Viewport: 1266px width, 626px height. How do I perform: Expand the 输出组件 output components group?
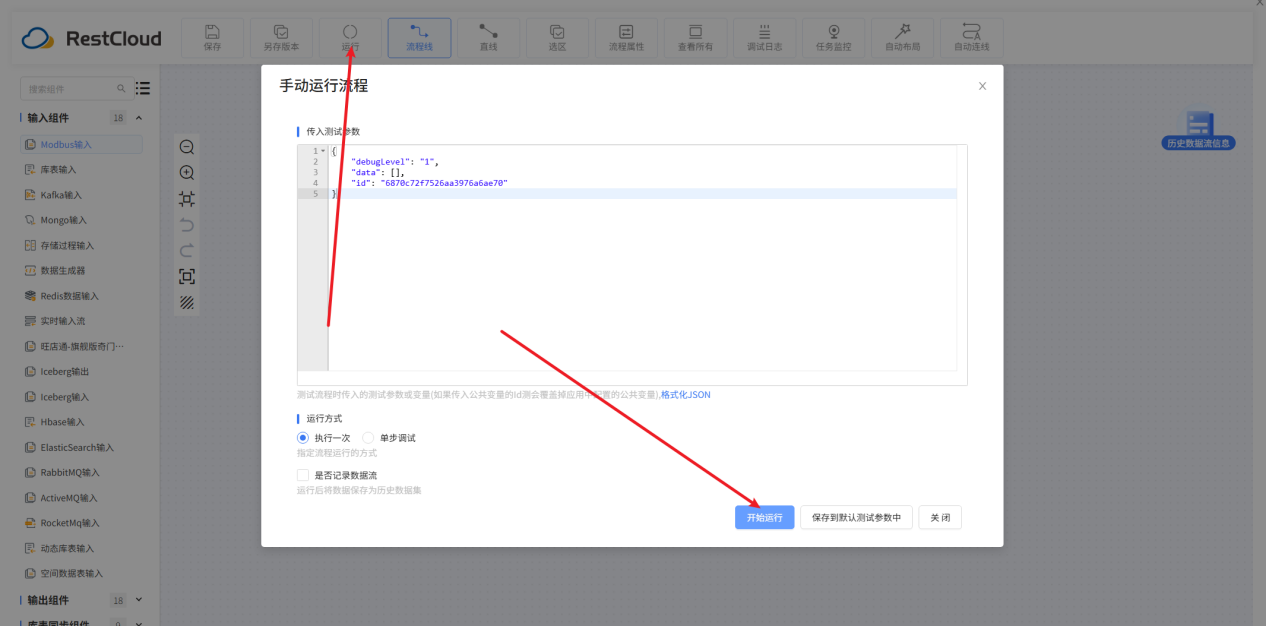tap(139, 600)
